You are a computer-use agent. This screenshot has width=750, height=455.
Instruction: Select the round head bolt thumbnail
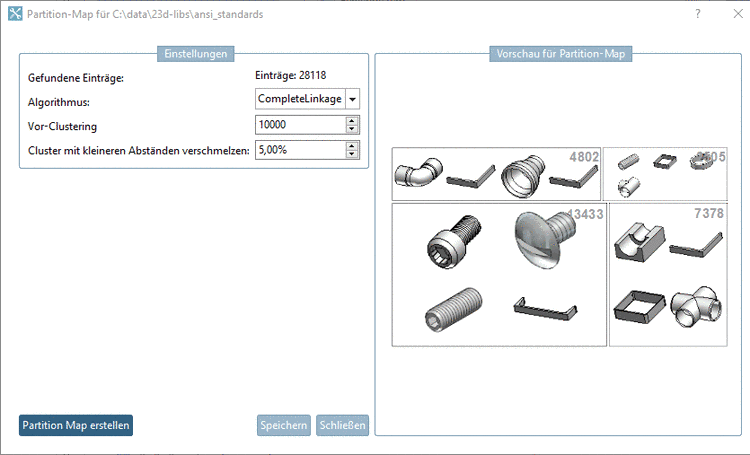click(544, 239)
